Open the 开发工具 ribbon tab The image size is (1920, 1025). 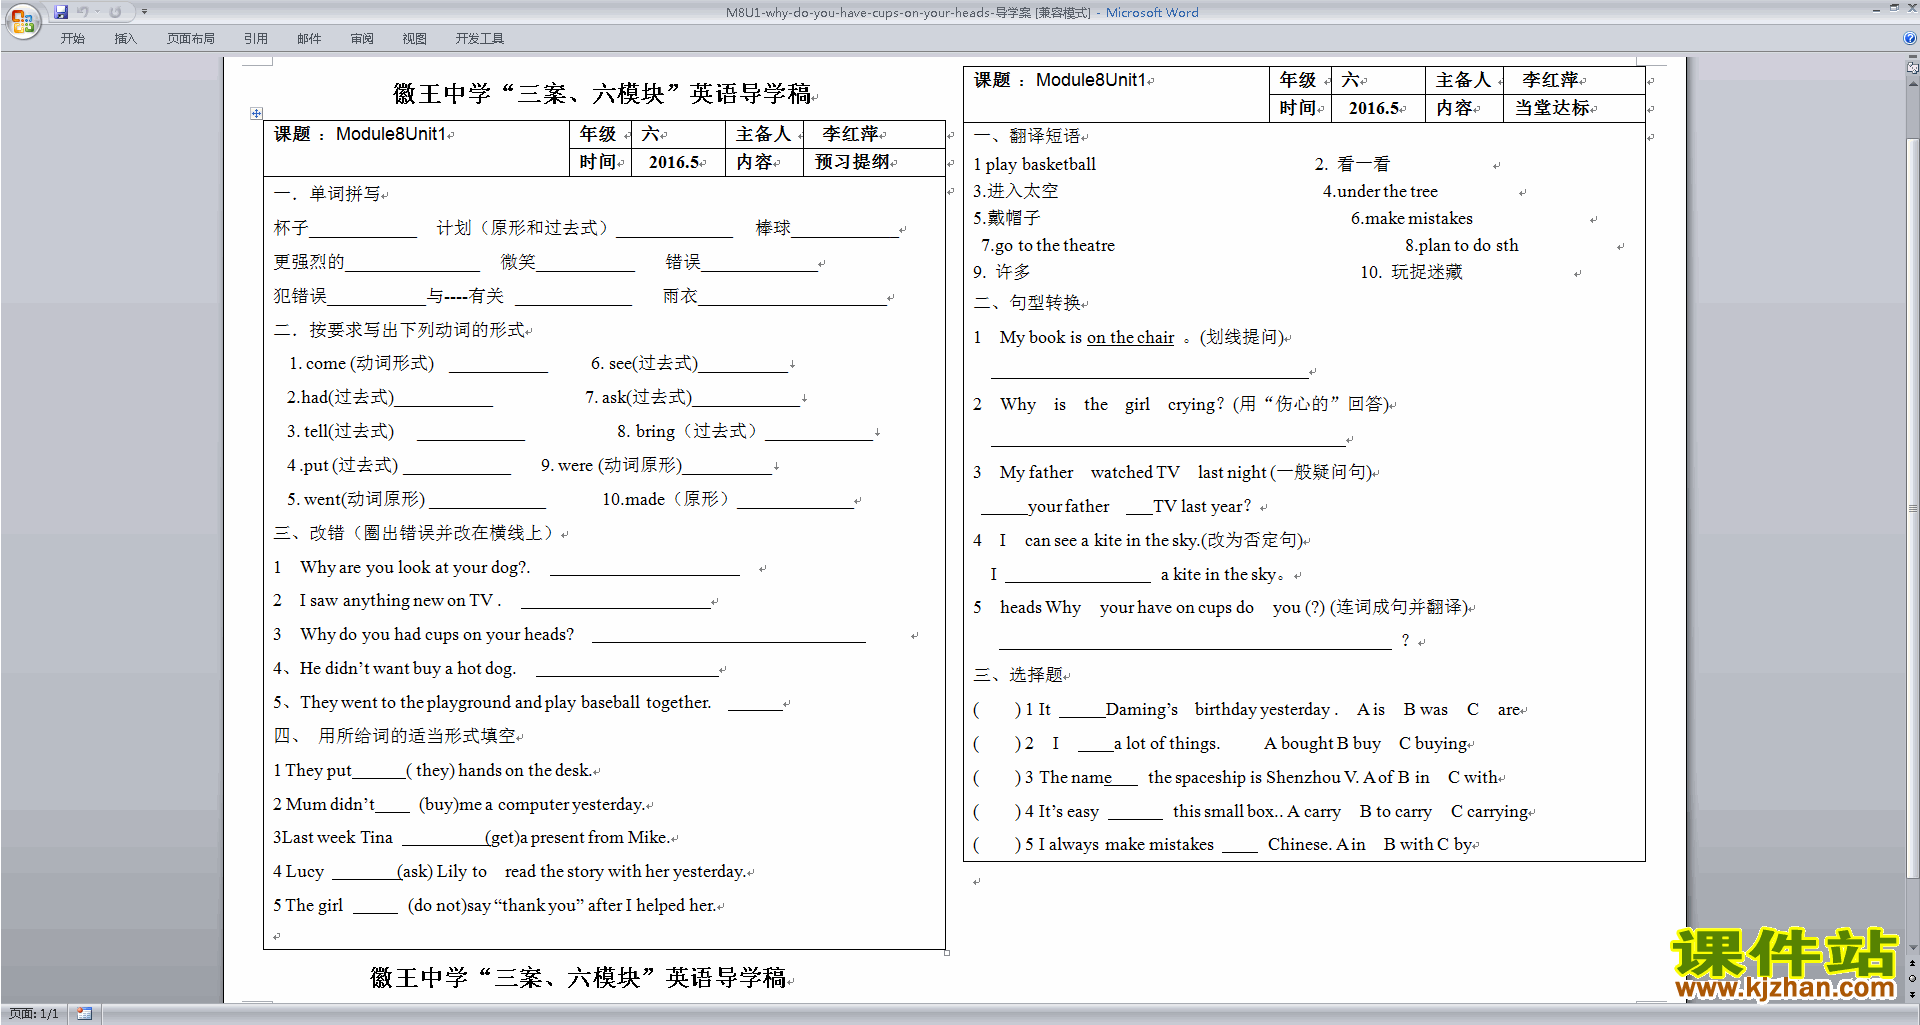[x=480, y=39]
